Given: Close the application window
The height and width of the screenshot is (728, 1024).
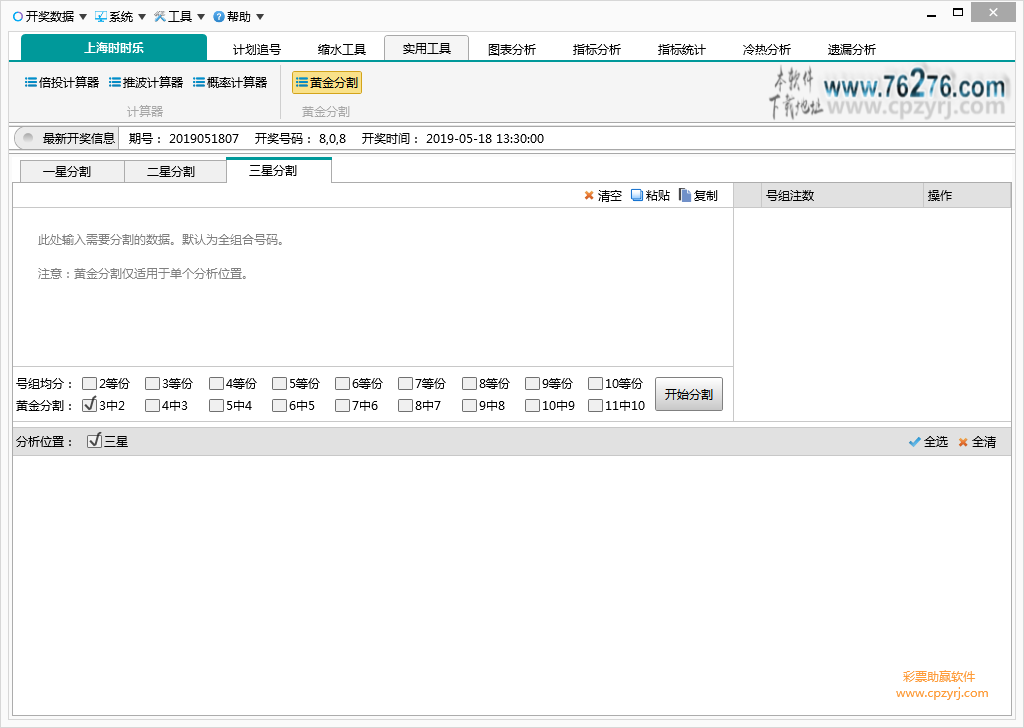Looking at the screenshot, I should click(x=993, y=12).
